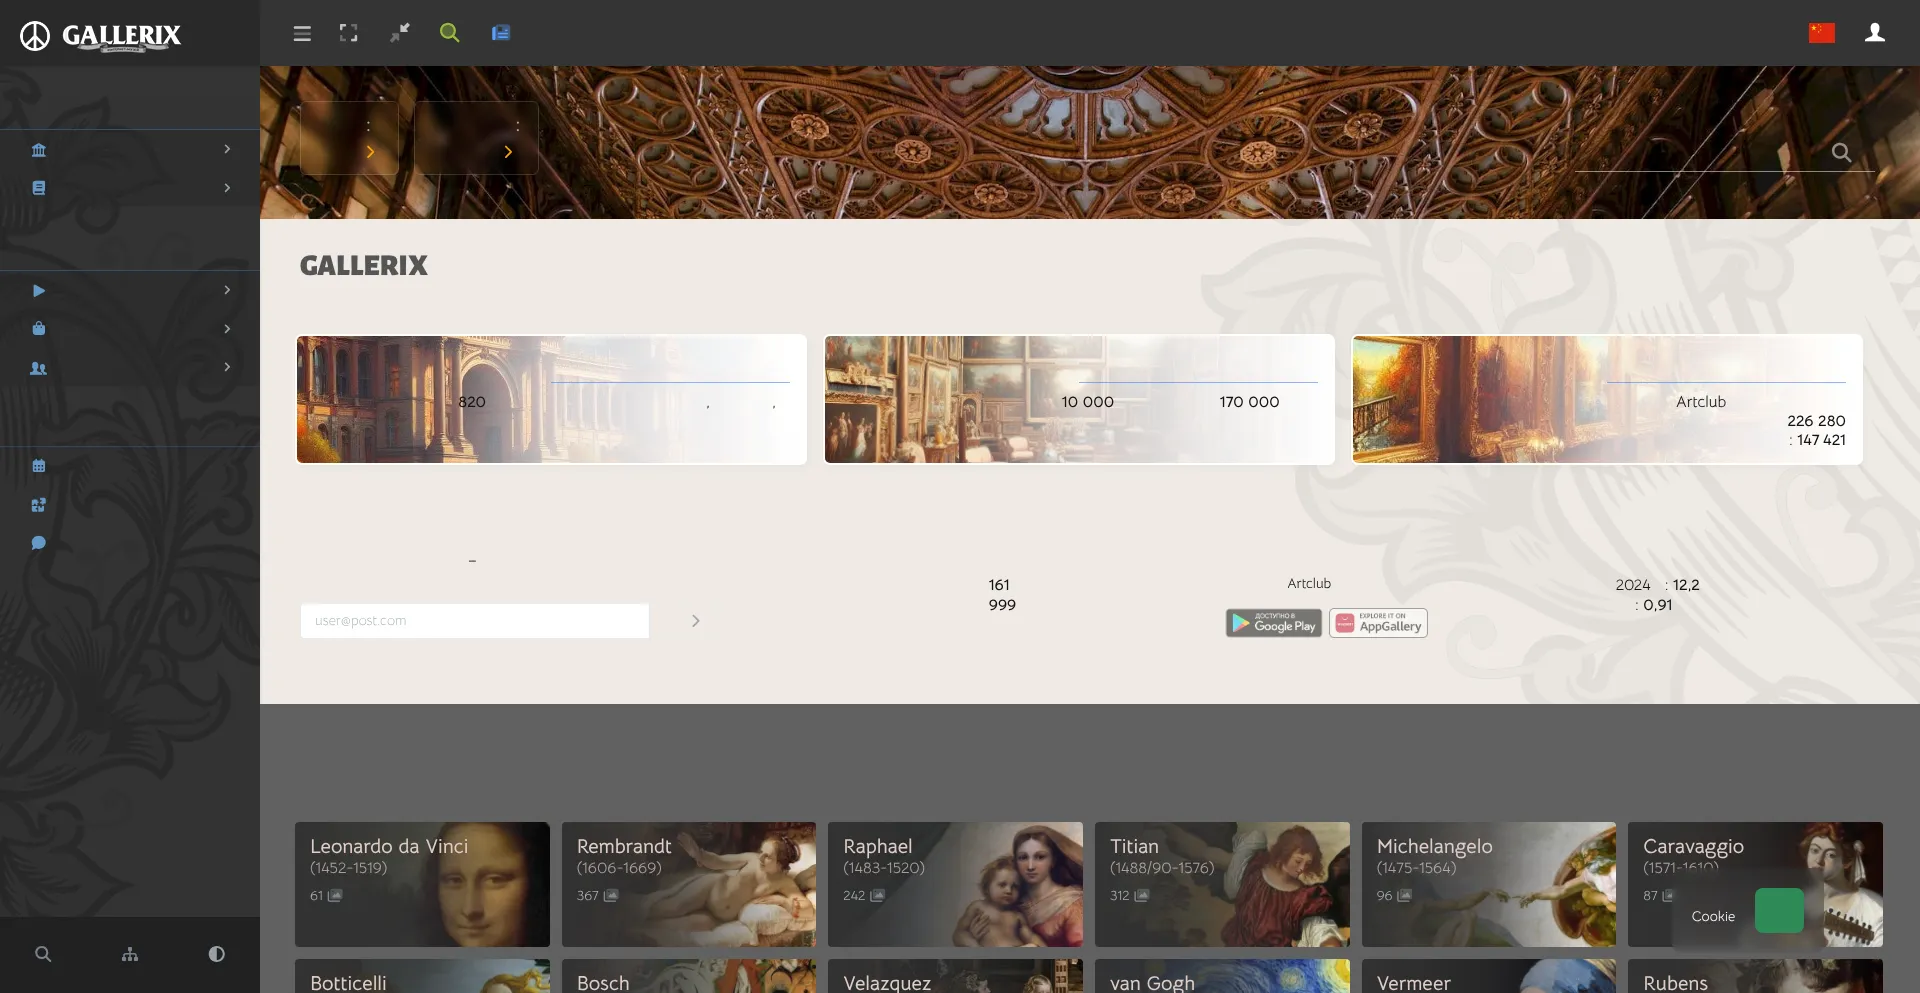Image resolution: width=1920 pixels, height=993 pixels.
Task: Open the Artclub card with autumn painting
Action: point(1607,400)
